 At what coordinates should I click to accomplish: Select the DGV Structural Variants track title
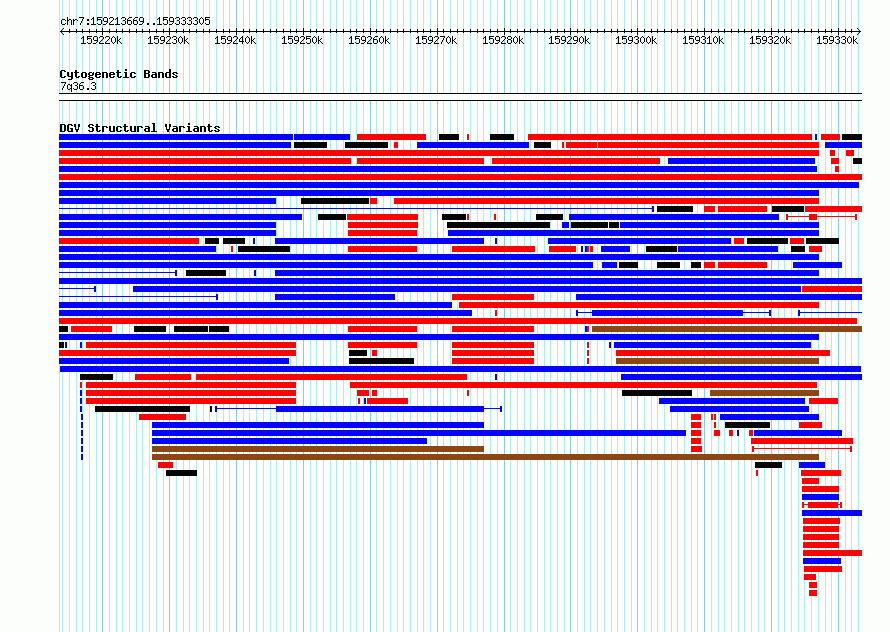[140, 128]
